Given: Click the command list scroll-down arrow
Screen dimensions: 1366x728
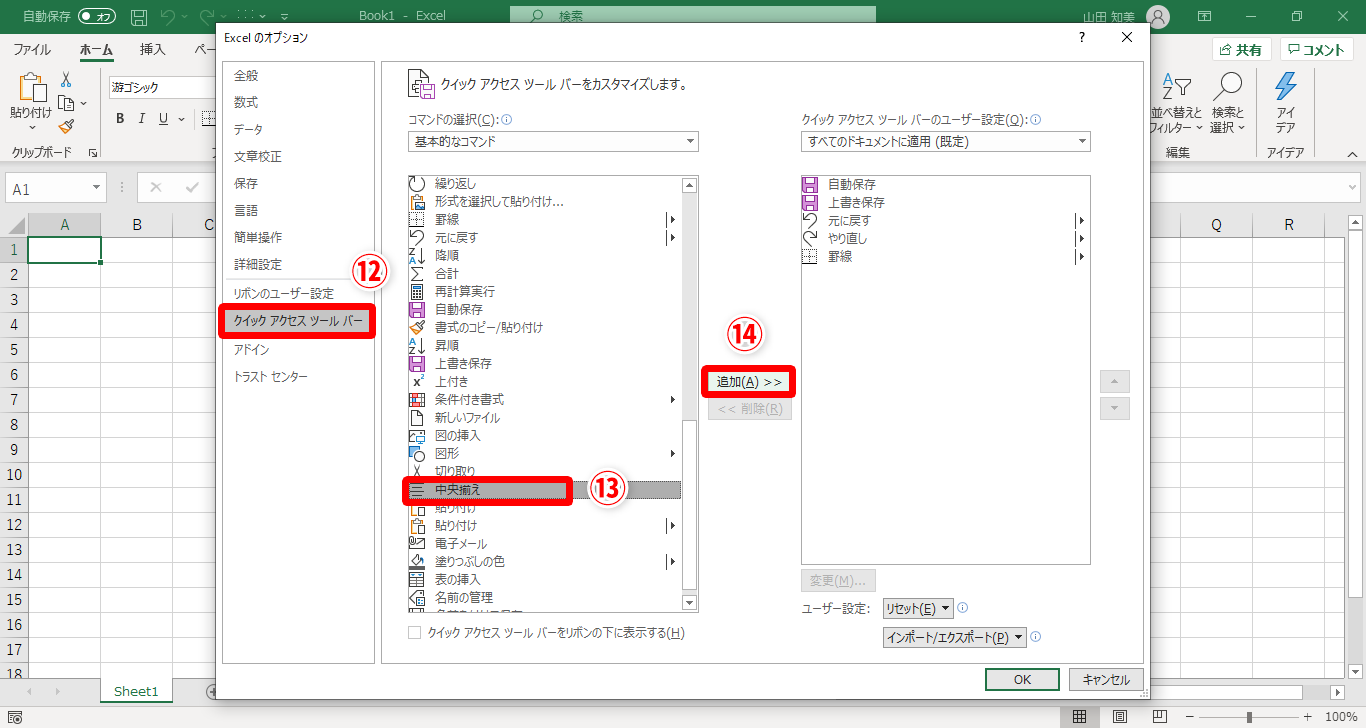Looking at the screenshot, I should click(x=689, y=603).
